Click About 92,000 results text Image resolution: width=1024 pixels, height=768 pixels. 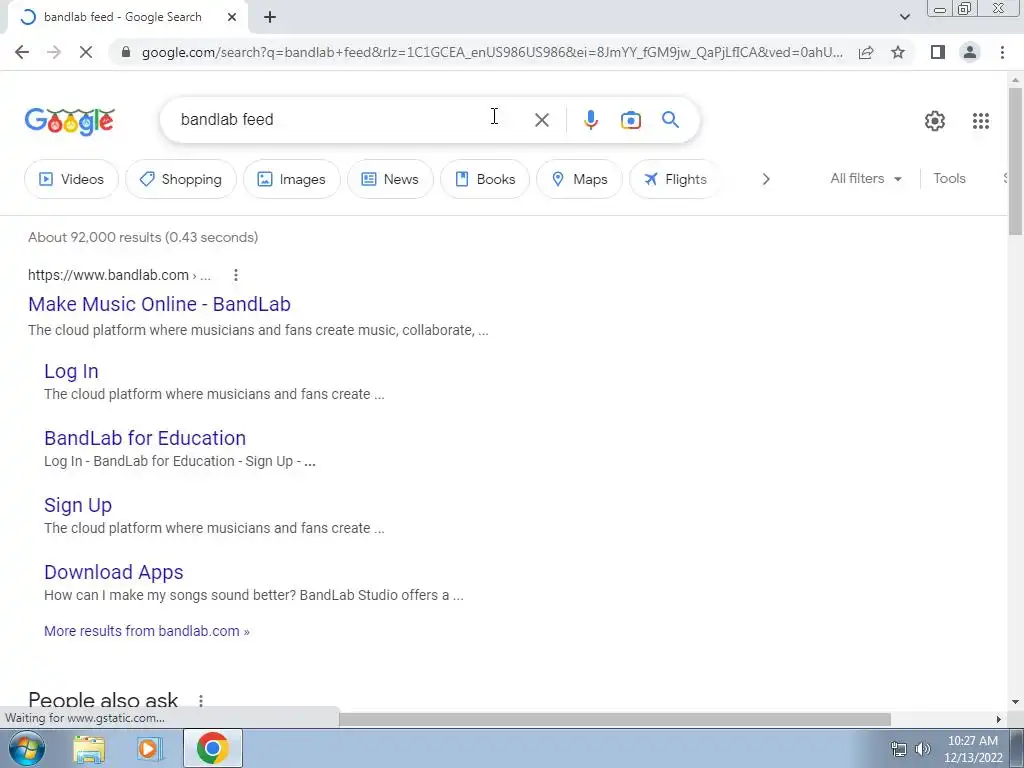(x=143, y=237)
